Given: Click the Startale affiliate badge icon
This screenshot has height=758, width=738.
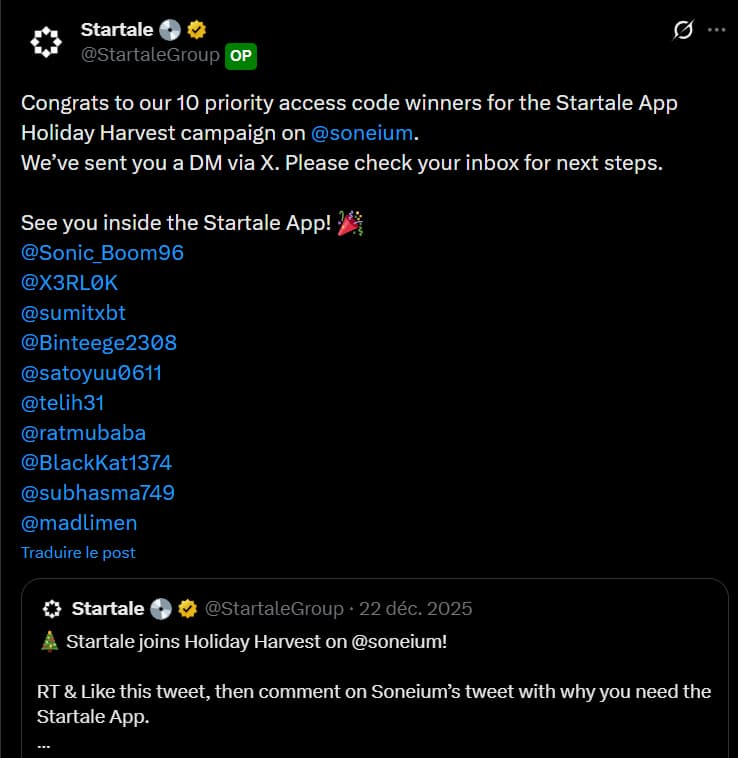Looking at the screenshot, I should tap(169, 30).
